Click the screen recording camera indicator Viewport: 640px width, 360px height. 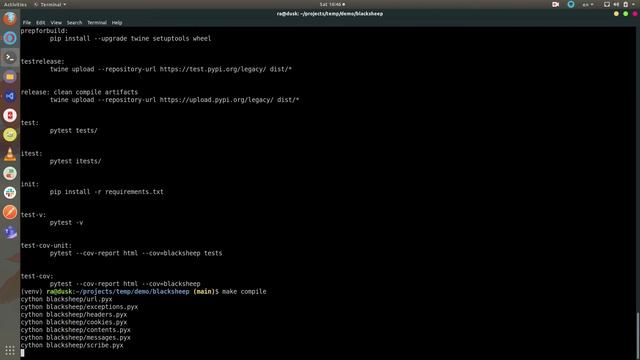tap(556, 4)
